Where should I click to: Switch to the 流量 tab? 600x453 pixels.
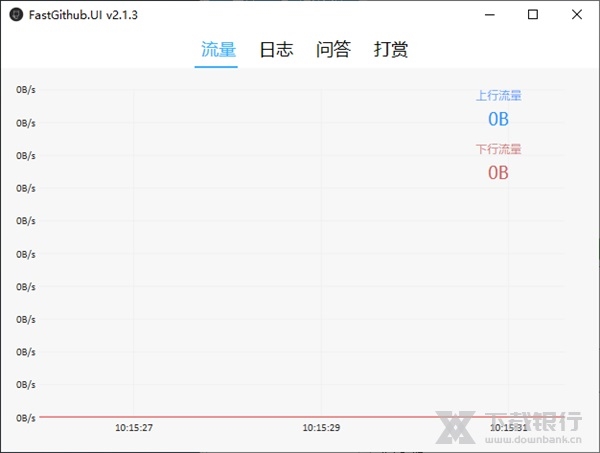click(x=218, y=50)
